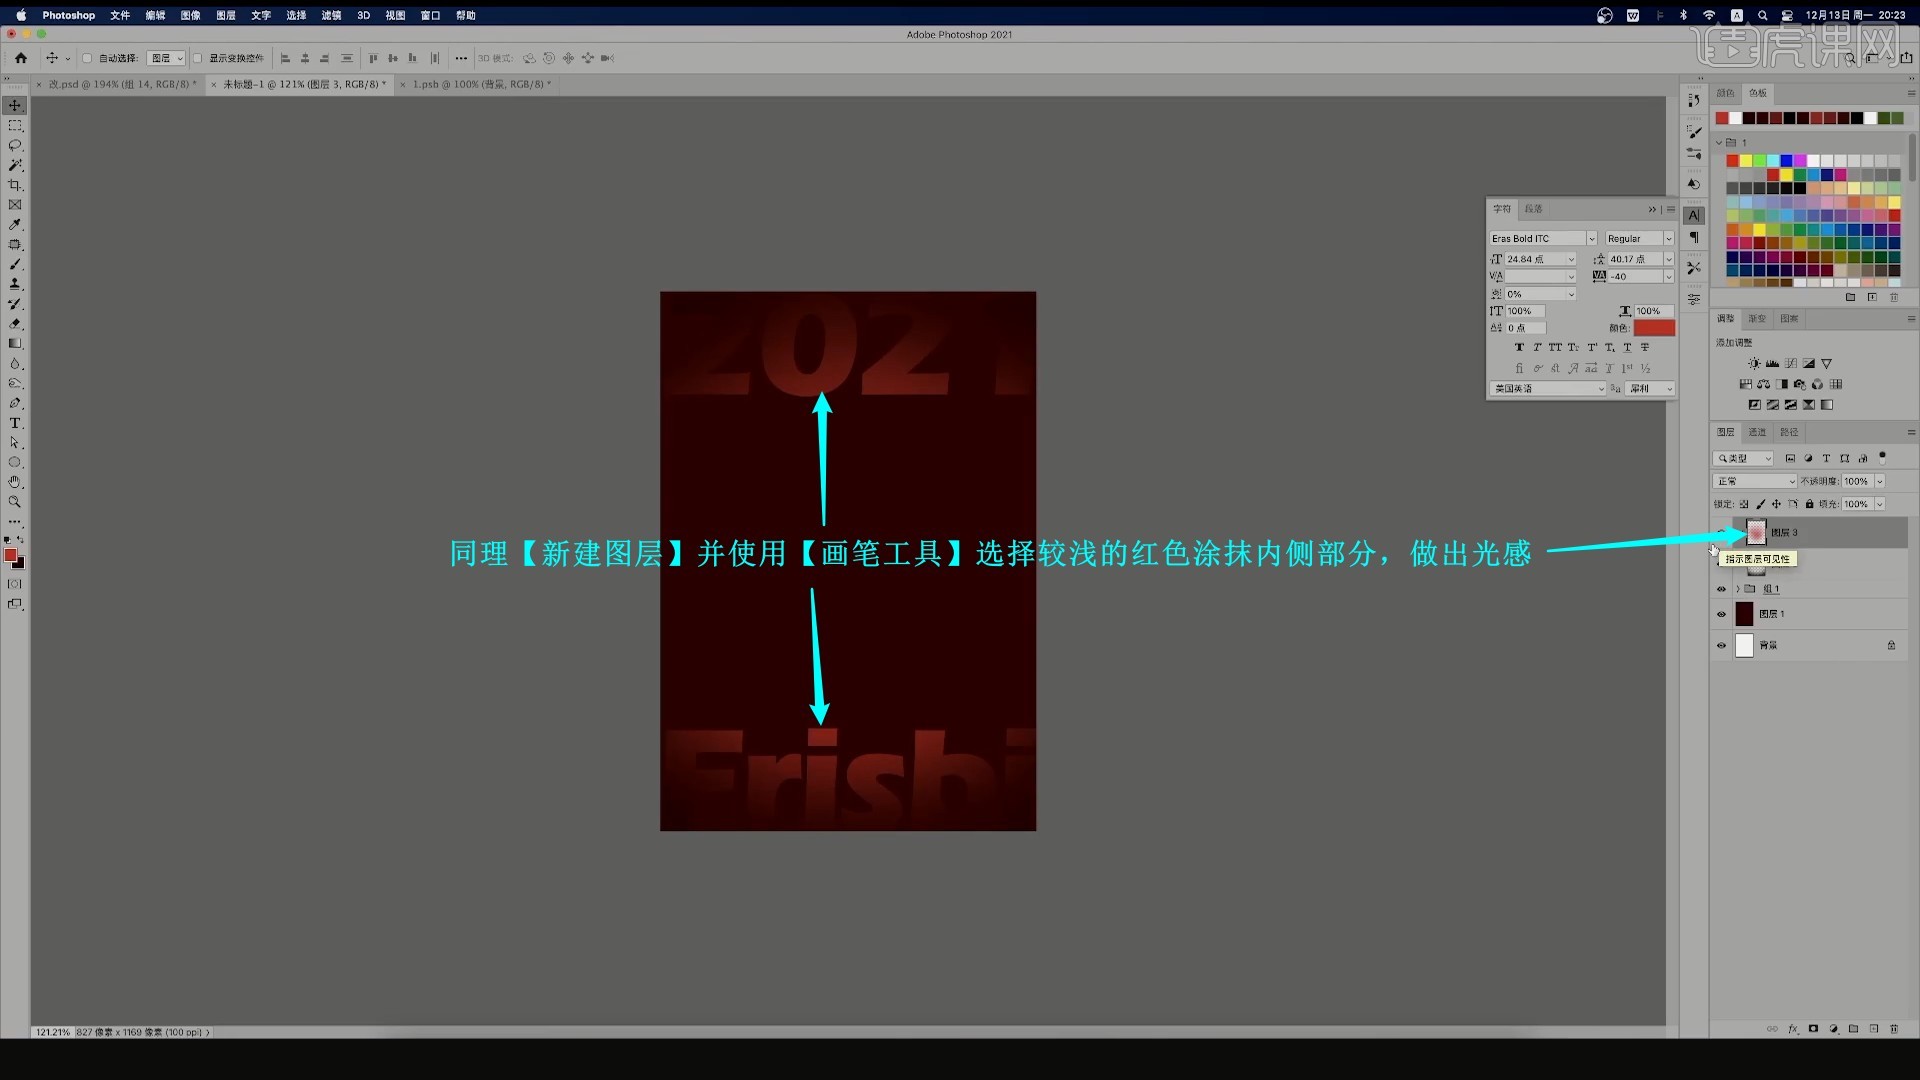The height and width of the screenshot is (1080, 1920).
Task: Hide the 背景 layer
Action: pyautogui.click(x=1721, y=645)
